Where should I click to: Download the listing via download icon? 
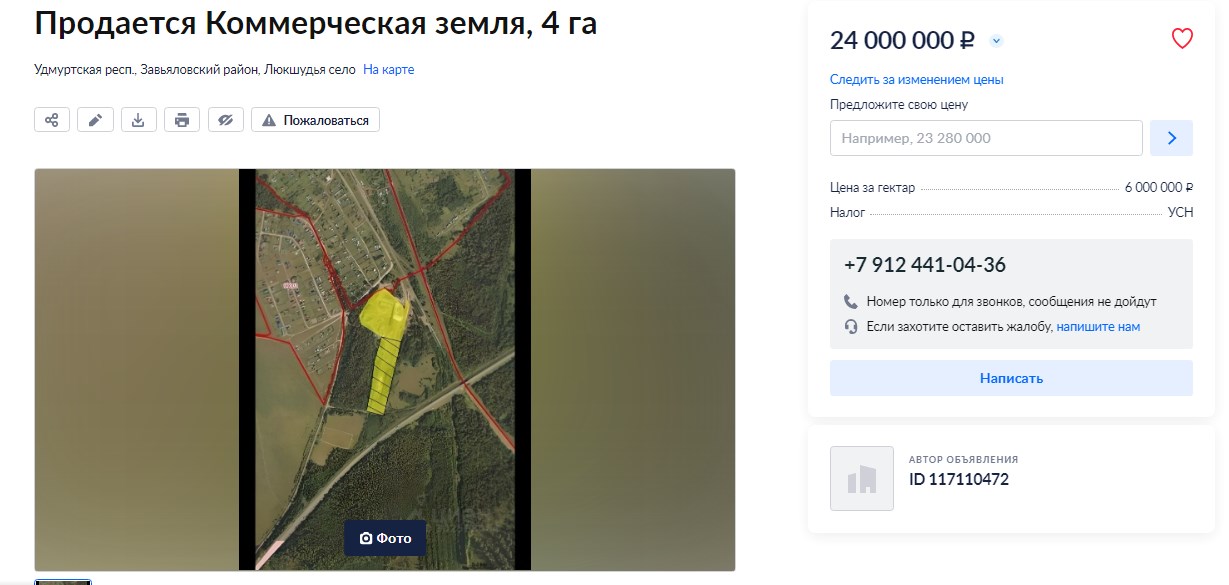(139, 120)
